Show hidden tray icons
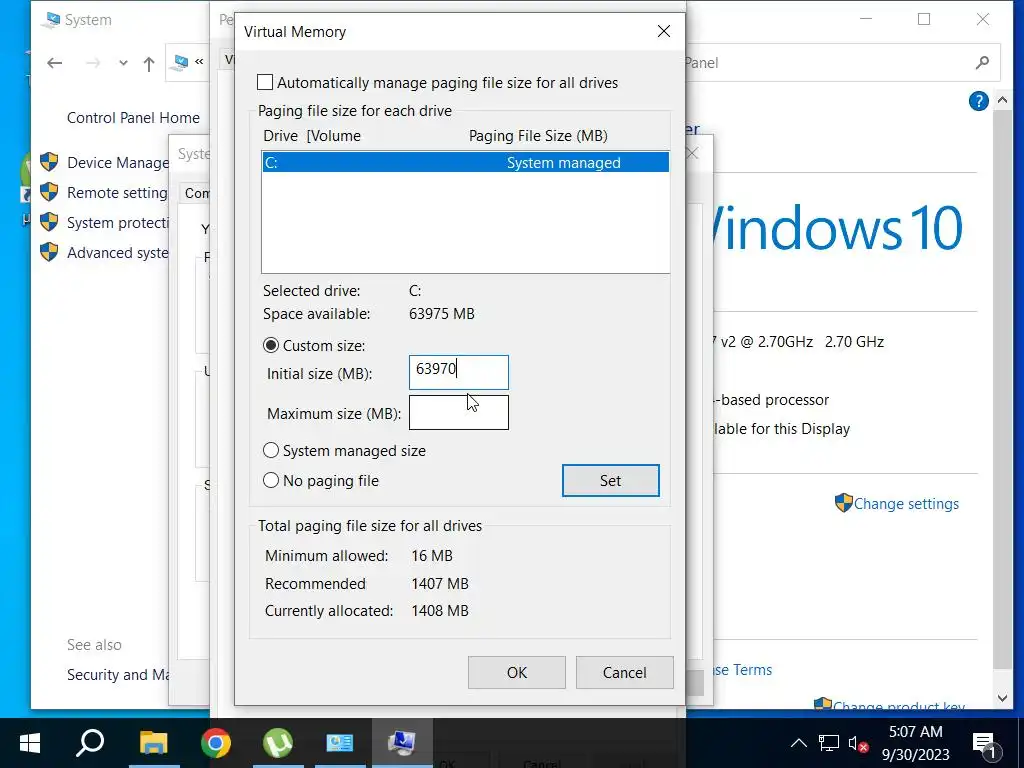The image size is (1024, 768). point(798,743)
